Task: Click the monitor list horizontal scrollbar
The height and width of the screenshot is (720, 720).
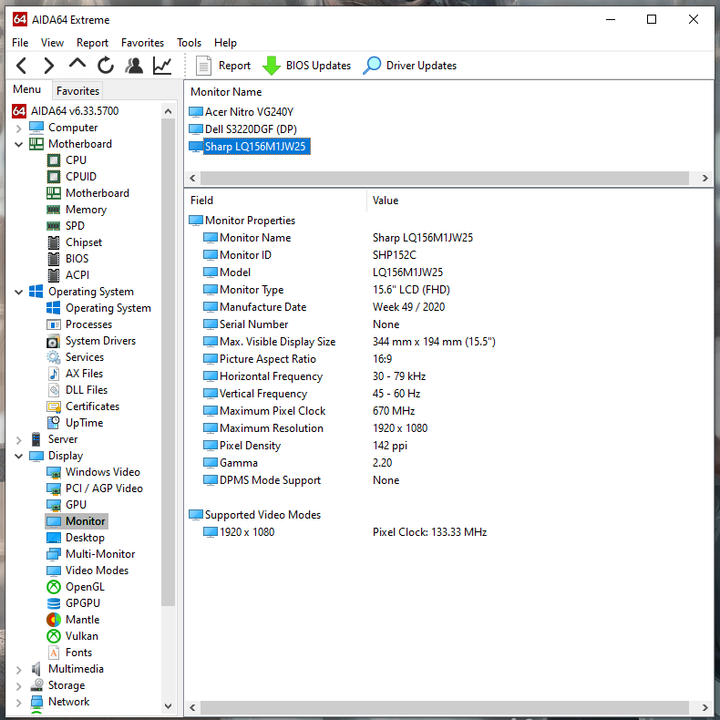Action: click(440, 178)
